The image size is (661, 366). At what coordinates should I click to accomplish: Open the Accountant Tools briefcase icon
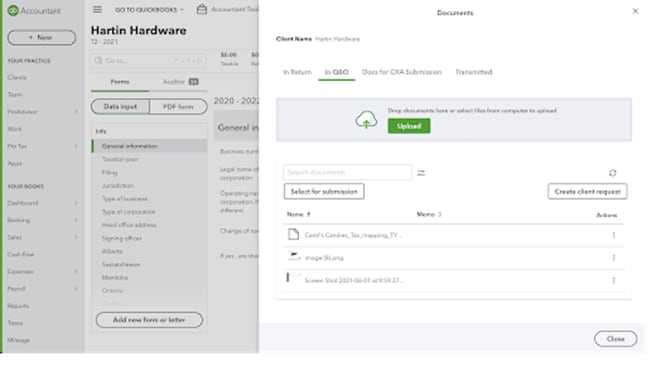click(x=202, y=9)
